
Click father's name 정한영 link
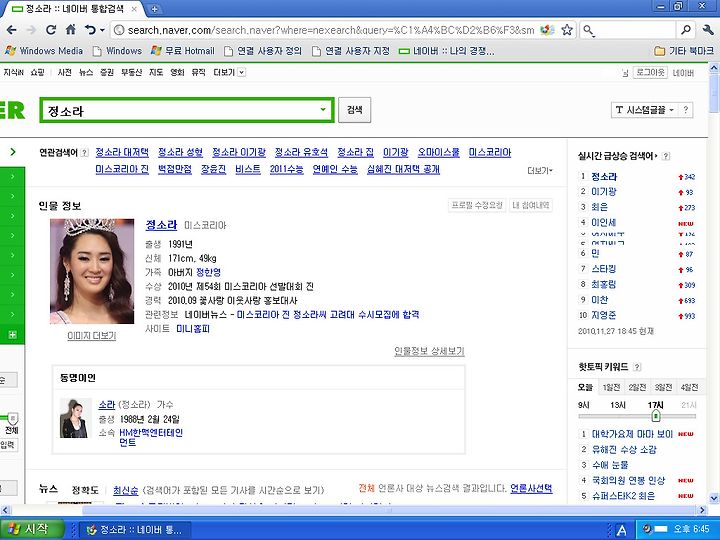click(208, 272)
